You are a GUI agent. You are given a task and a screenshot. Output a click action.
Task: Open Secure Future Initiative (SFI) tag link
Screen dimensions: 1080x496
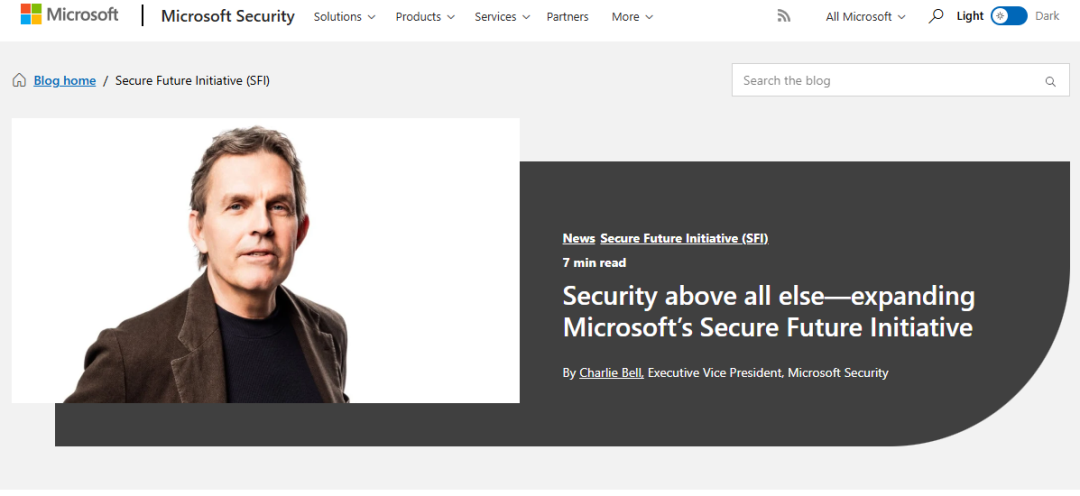pyautogui.click(x=684, y=238)
